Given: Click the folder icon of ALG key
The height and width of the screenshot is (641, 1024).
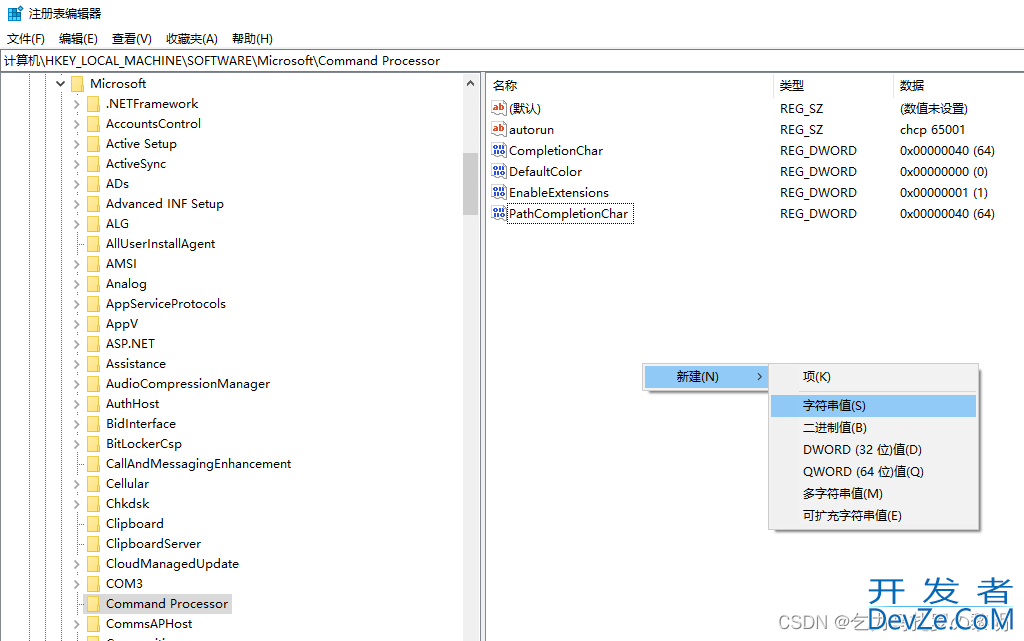Looking at the screenshot, I should [x=93, y=224].
